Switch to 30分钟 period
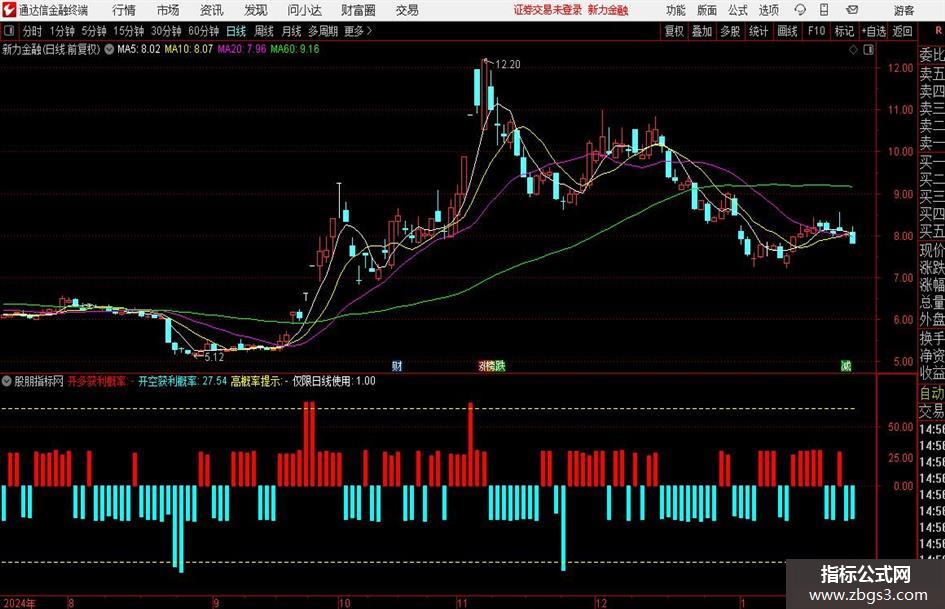The image size is (945, 609). tap(166, 31)
